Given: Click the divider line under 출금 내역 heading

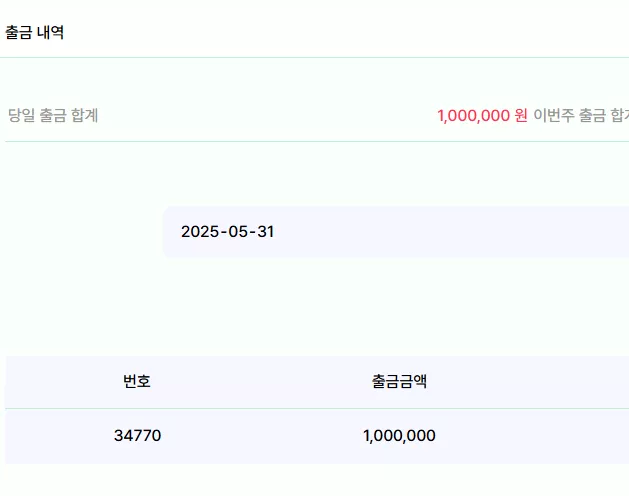Looking at the screenshot, I should click(314, 57).
